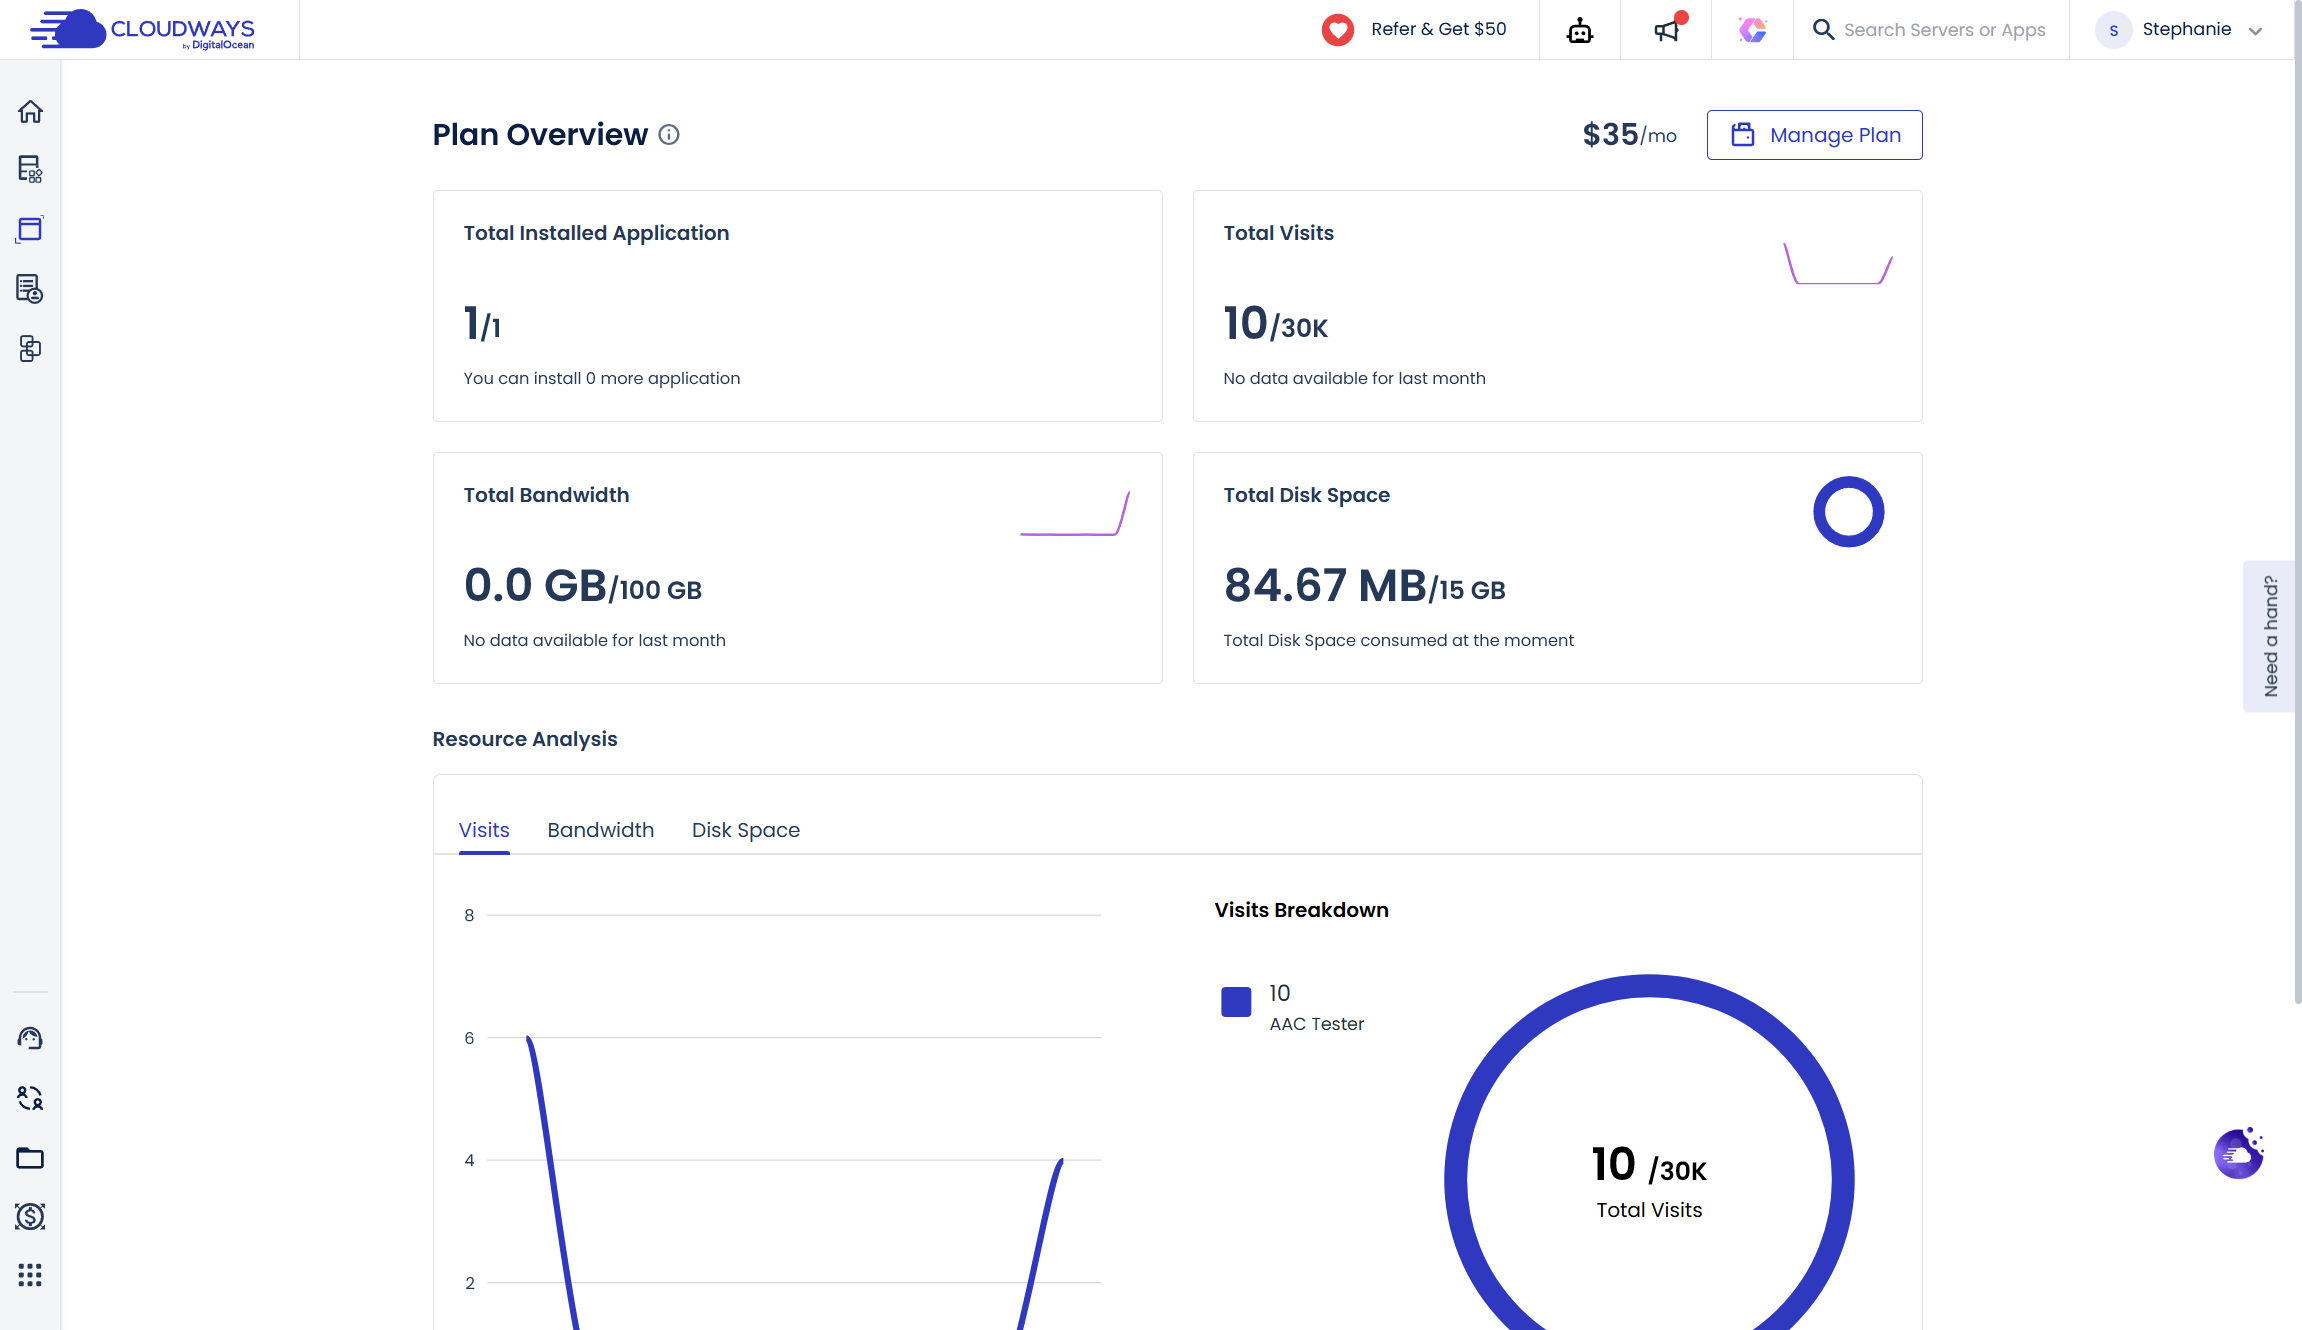Select the Visits tab
Viewport: 2302px width, 1330px height.
(483, 830)
